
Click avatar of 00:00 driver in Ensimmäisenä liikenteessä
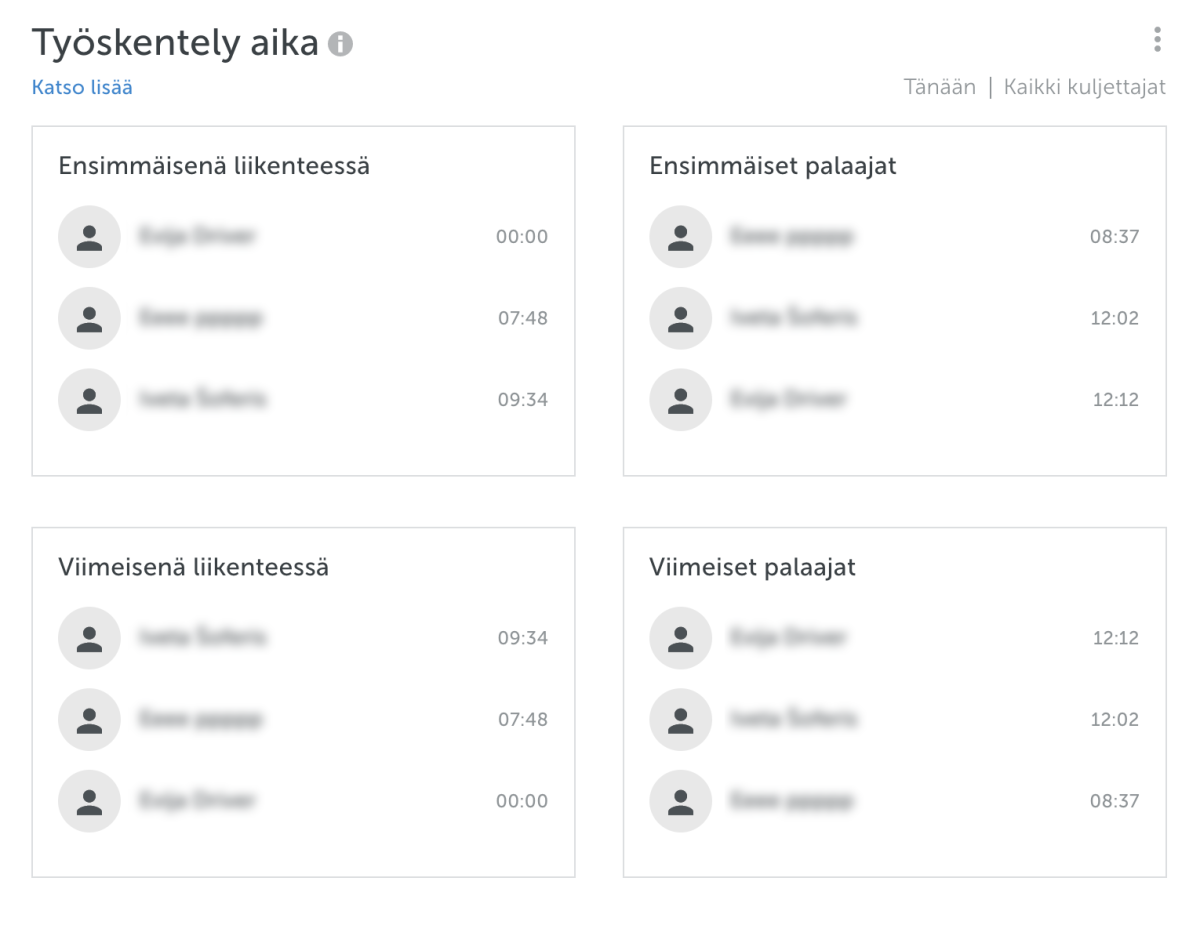[x=89, y=237]
